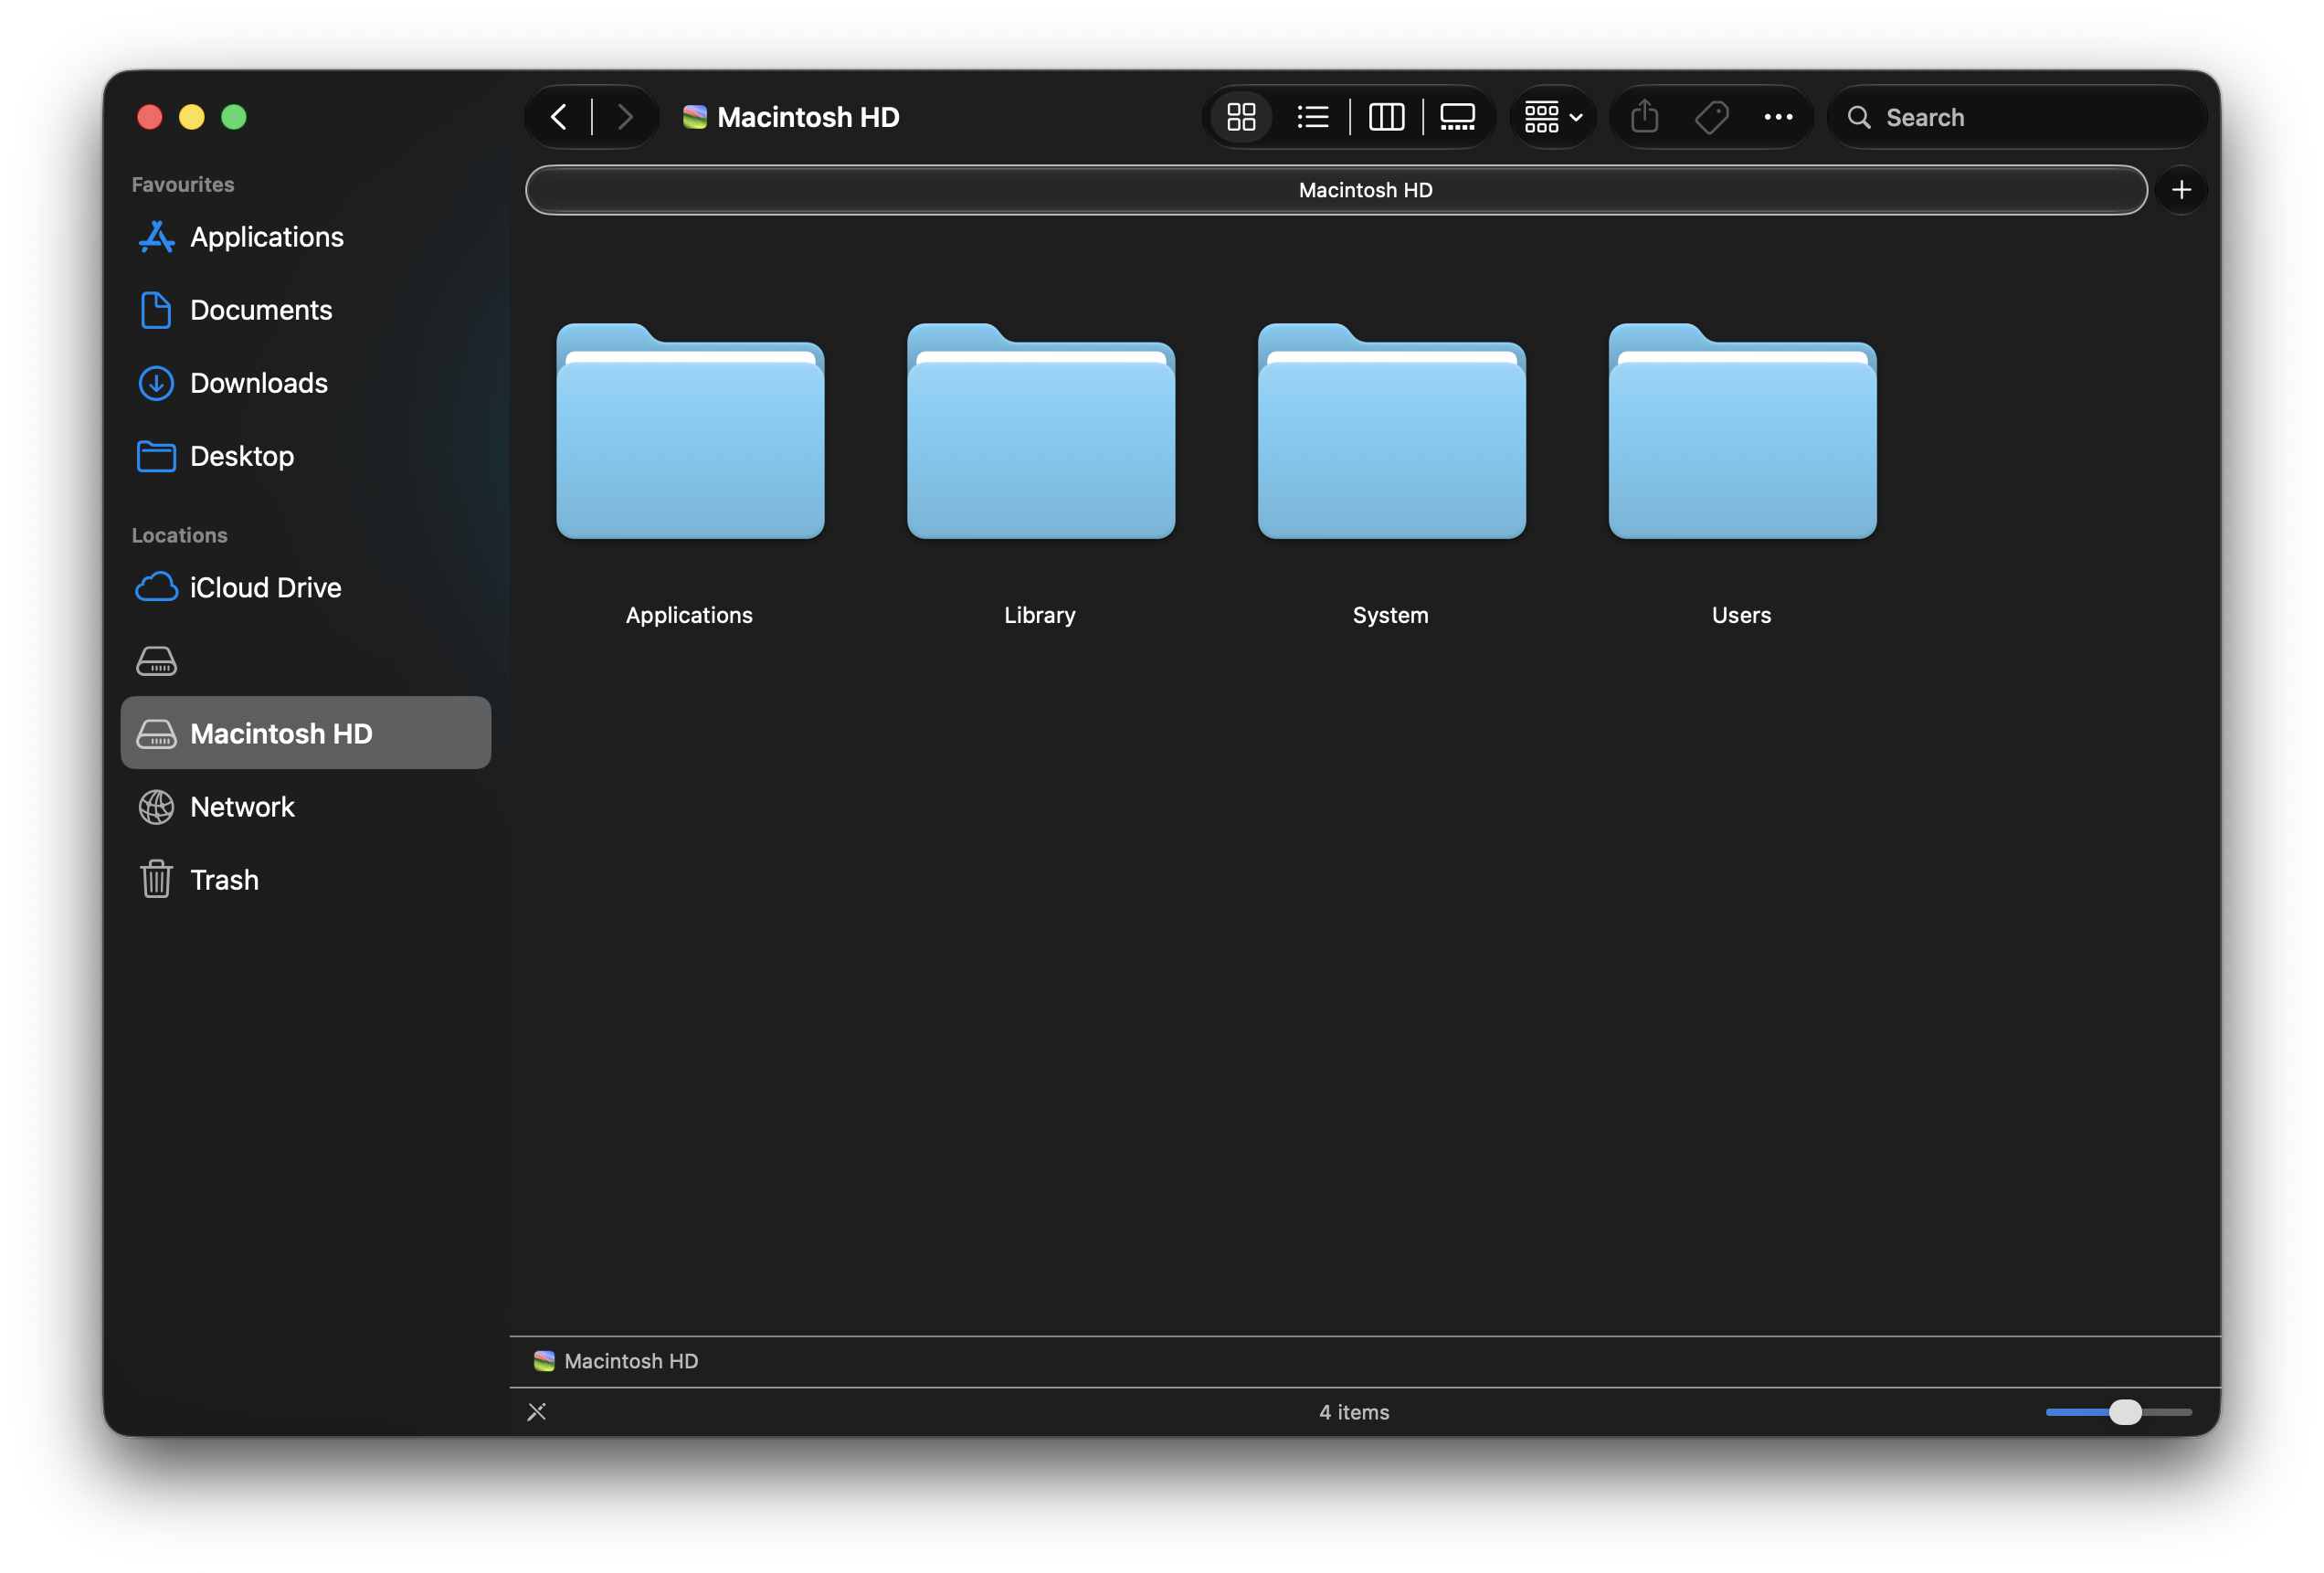The image size is (2324, 1573).
Task: Click the tools icon in the status bar
Action: 537,1412
